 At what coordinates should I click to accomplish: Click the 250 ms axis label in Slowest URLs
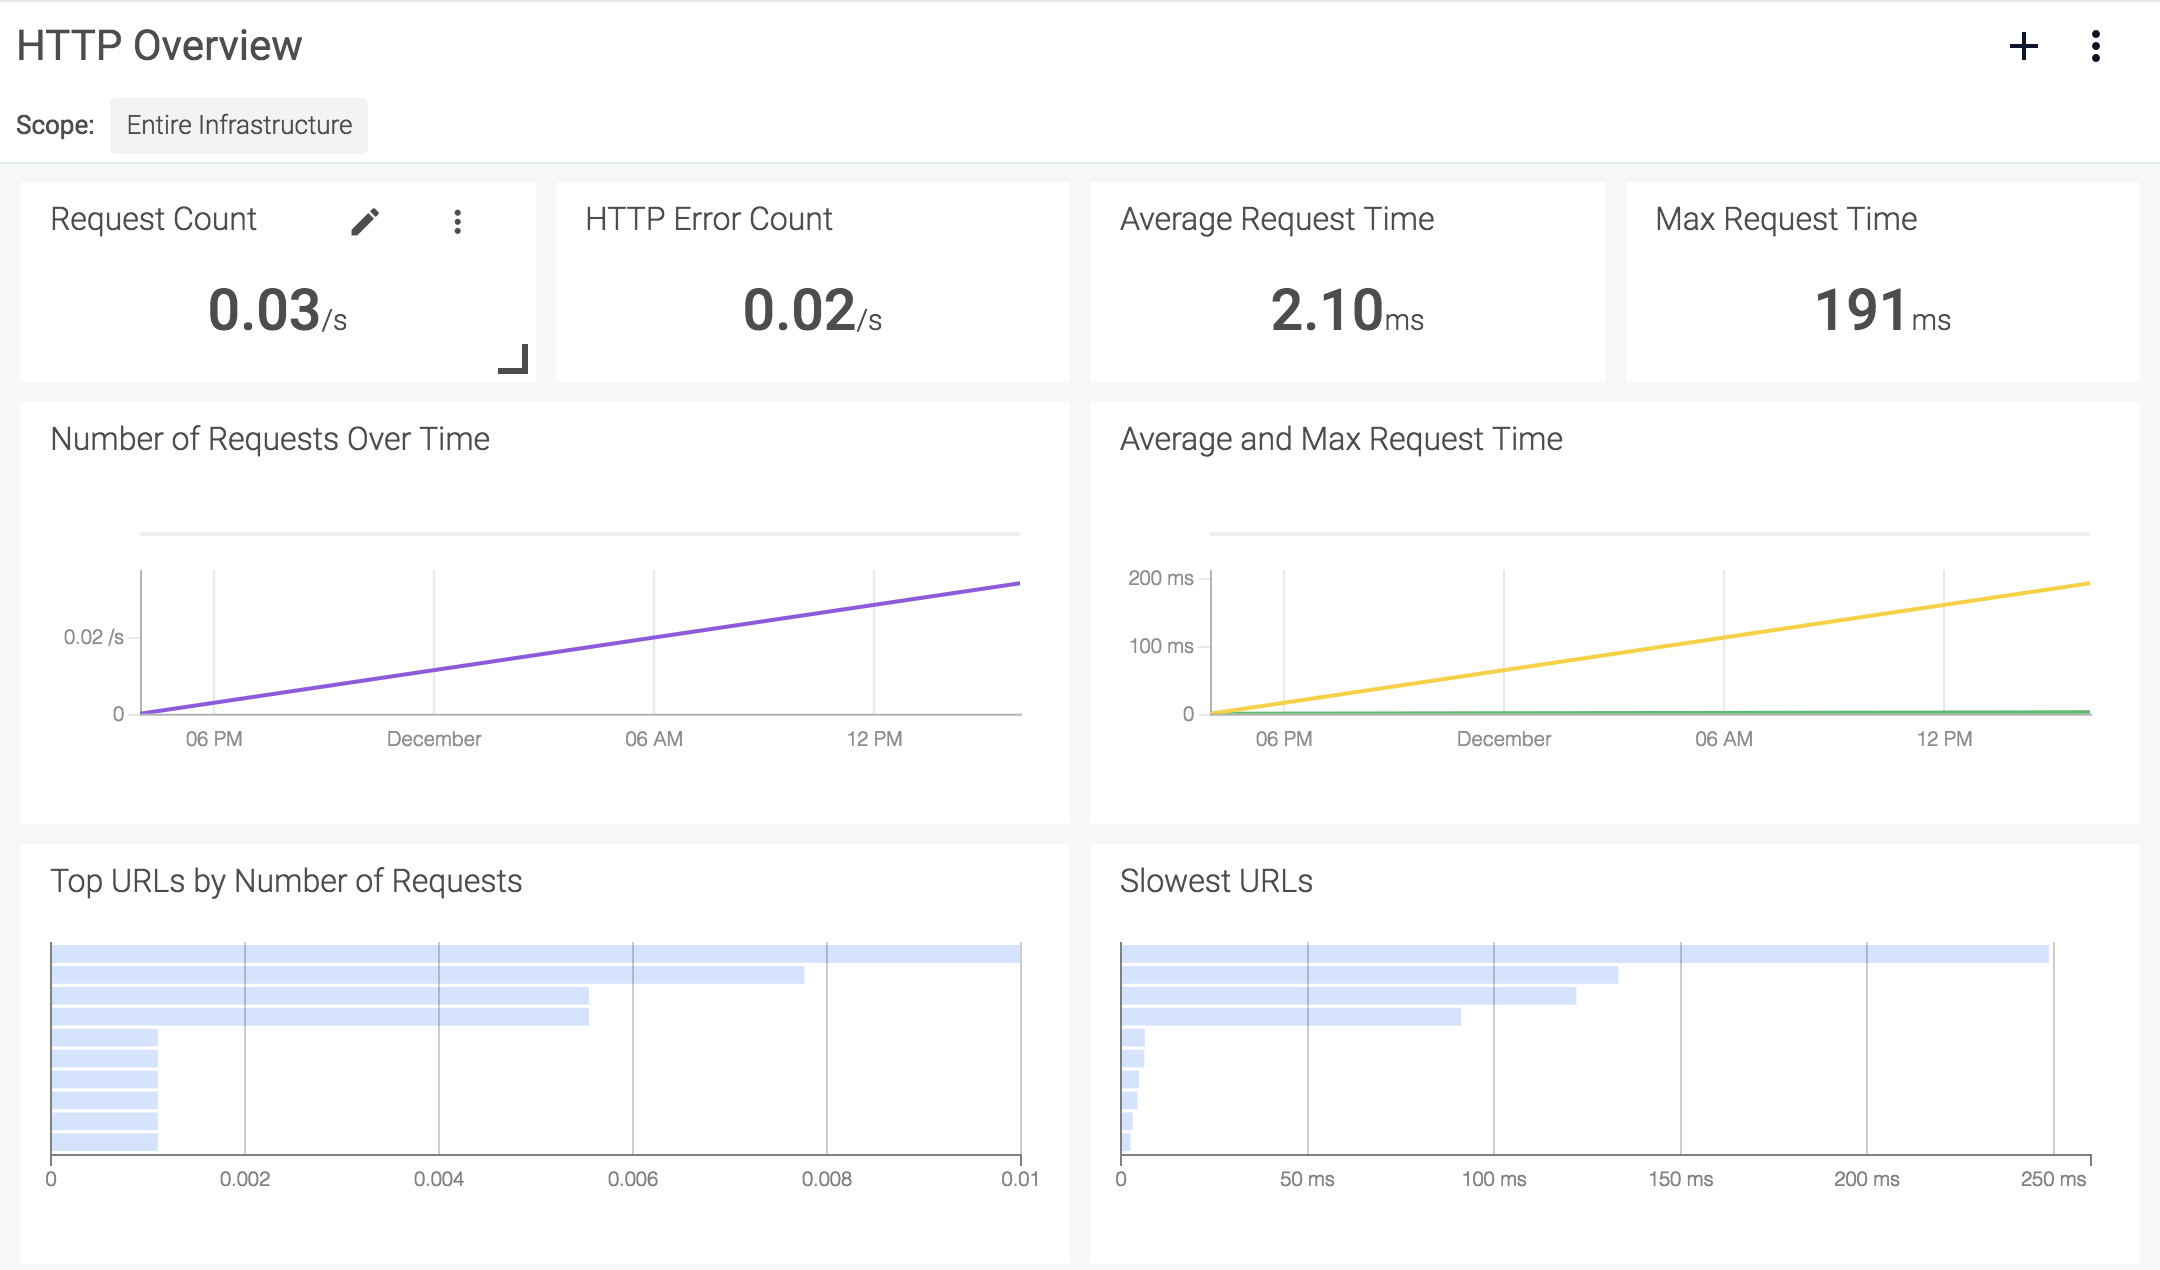[2053, 1179]
